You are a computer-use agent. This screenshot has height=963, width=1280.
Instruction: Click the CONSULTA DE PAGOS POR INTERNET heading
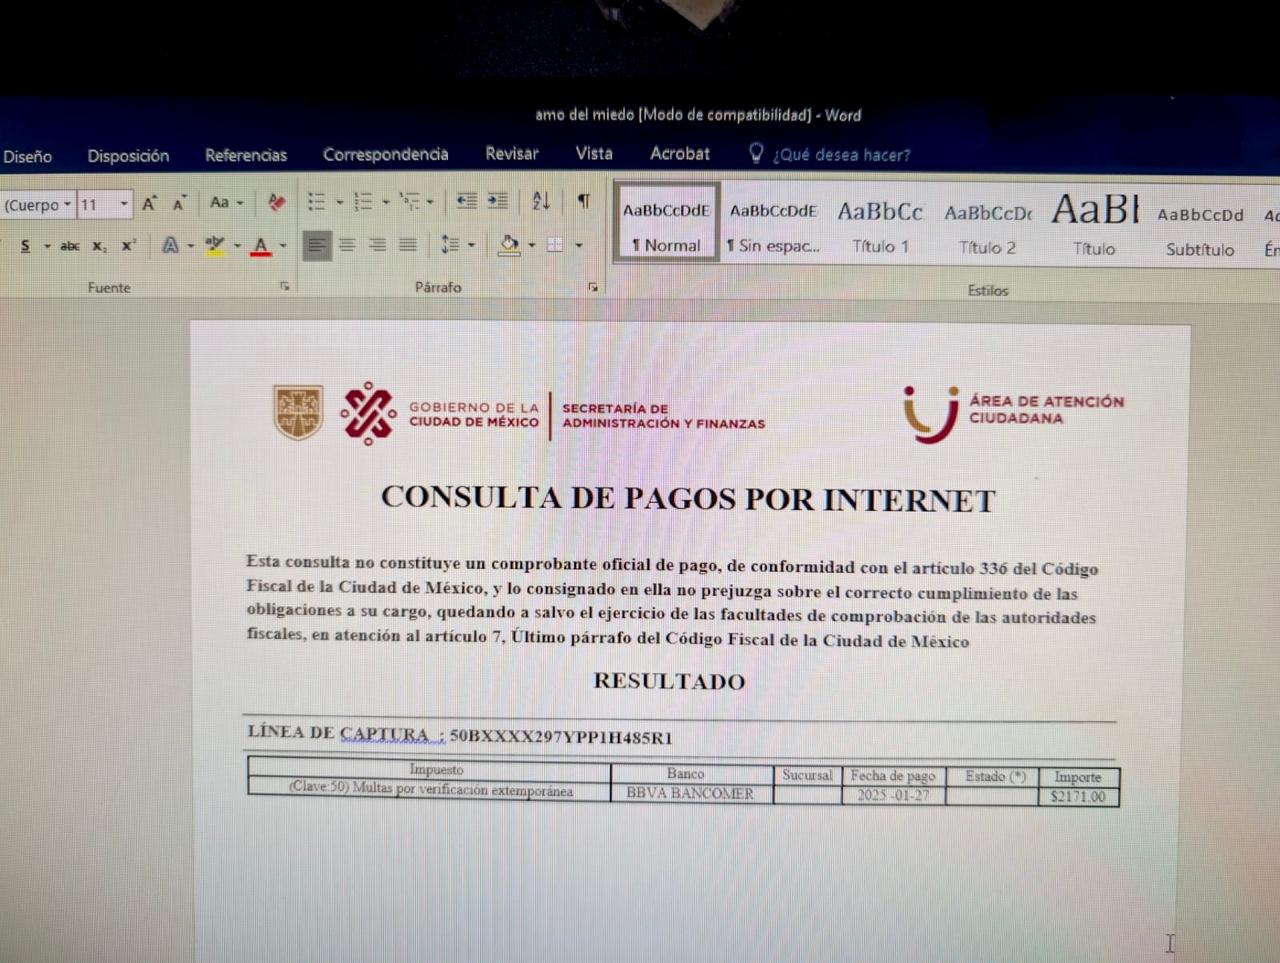(x=688, y=498)
